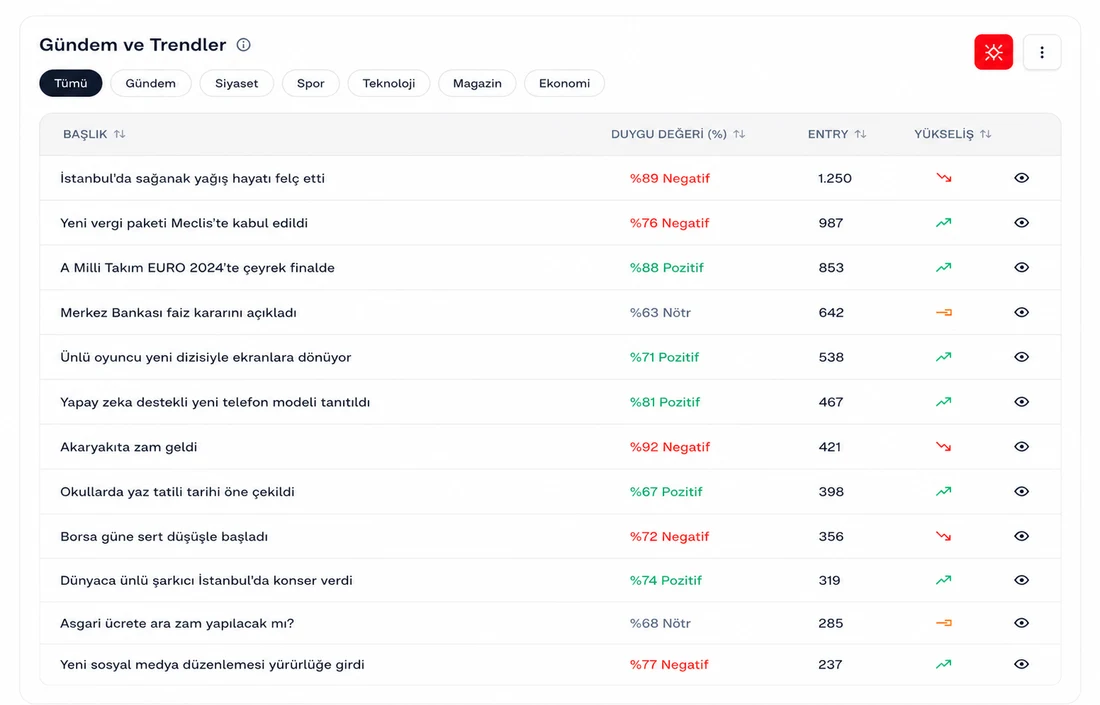Select the Ekonomi filter chip
This screenshot has width=1100, height=705.
(x=564, y=83)
